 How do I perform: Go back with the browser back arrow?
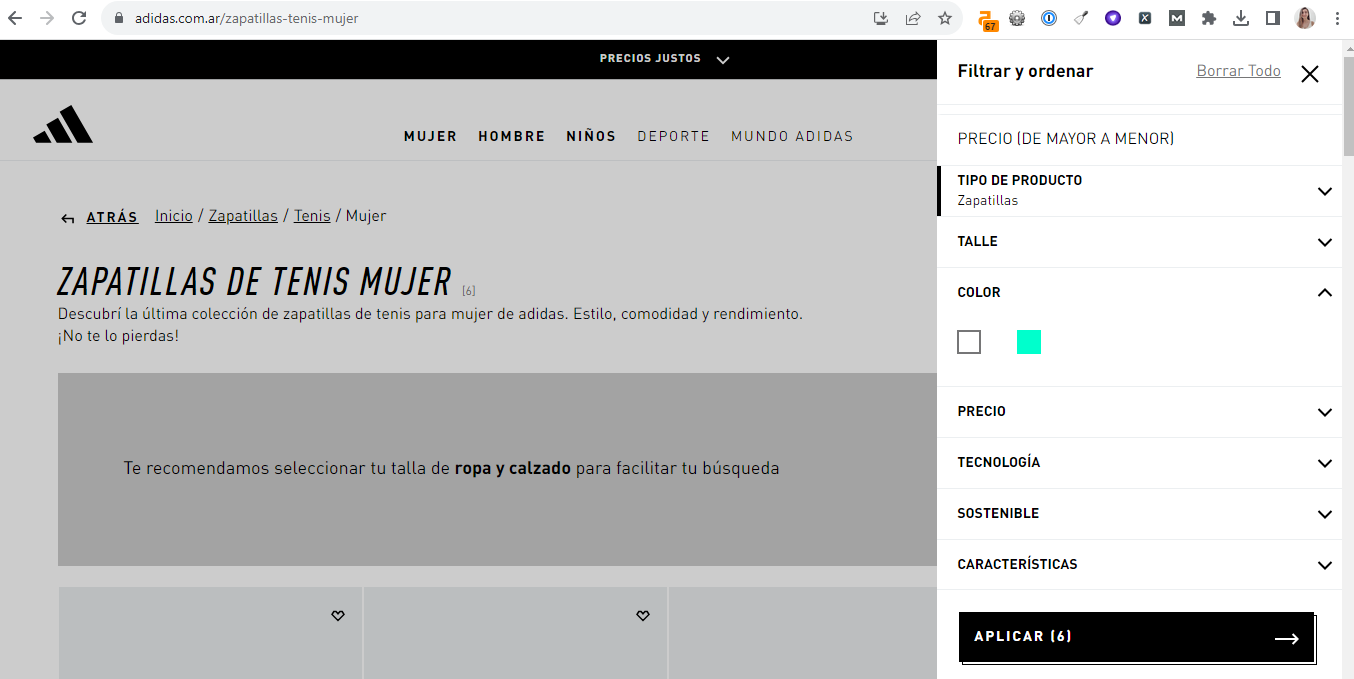click(15, 18)
